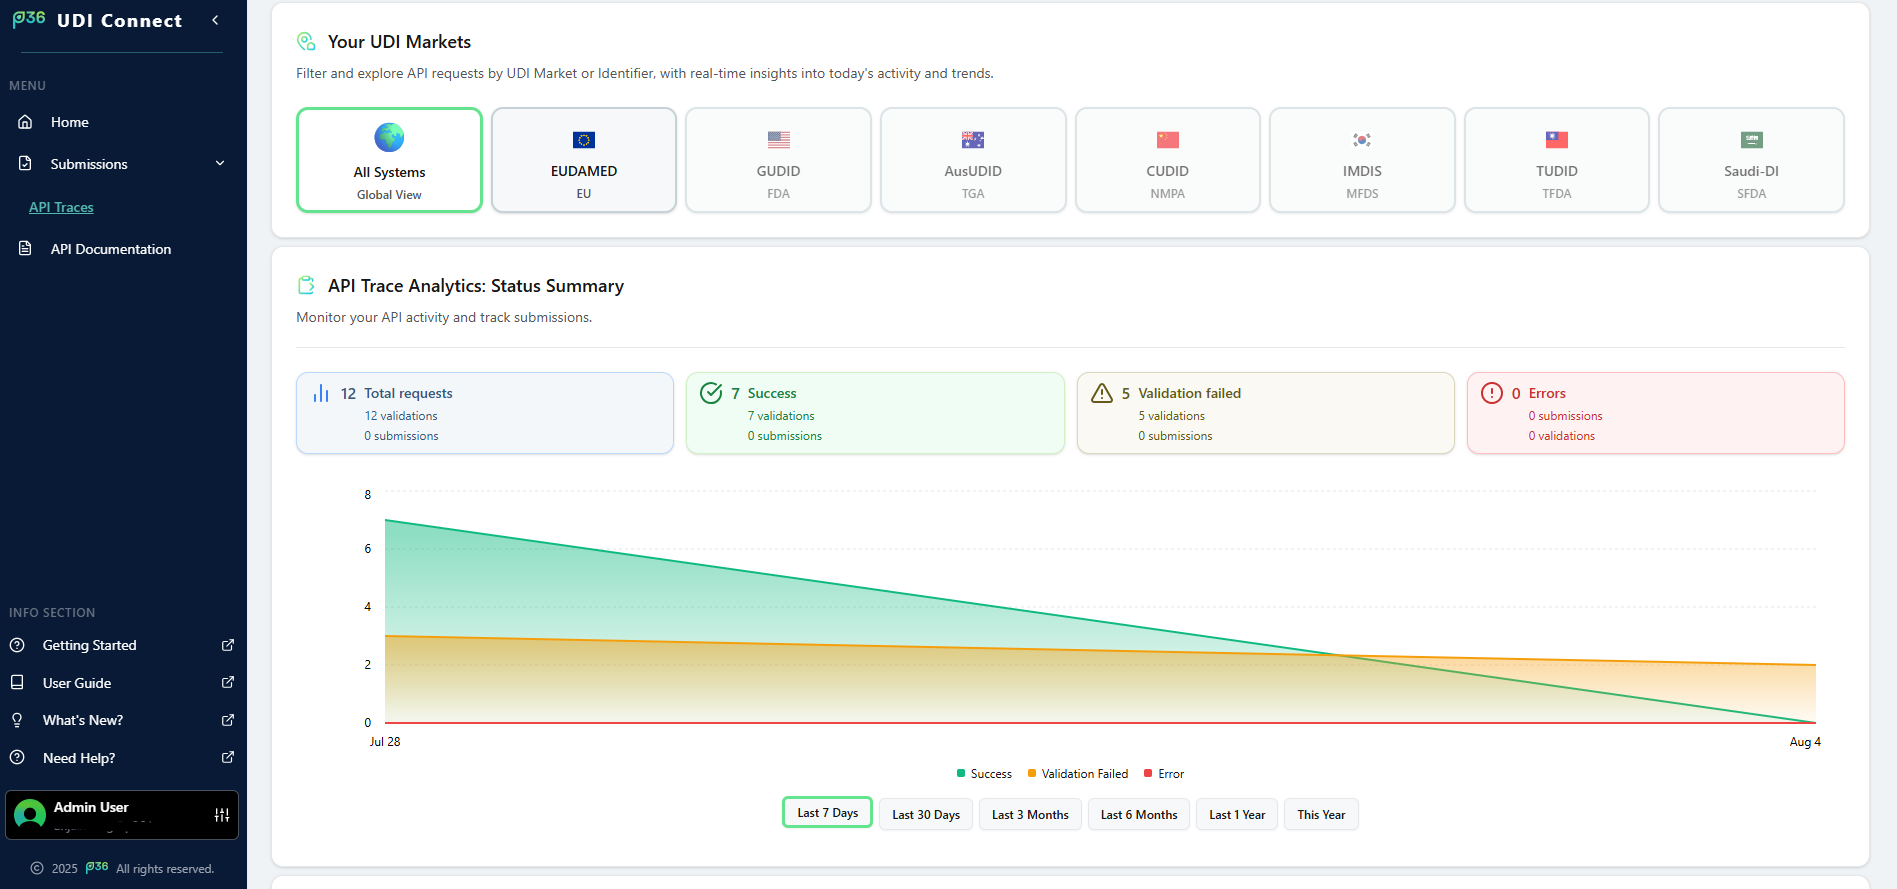This screenshot has width=1897, height=889.
Task: Click the Errors summary card
Action: 1656,413
